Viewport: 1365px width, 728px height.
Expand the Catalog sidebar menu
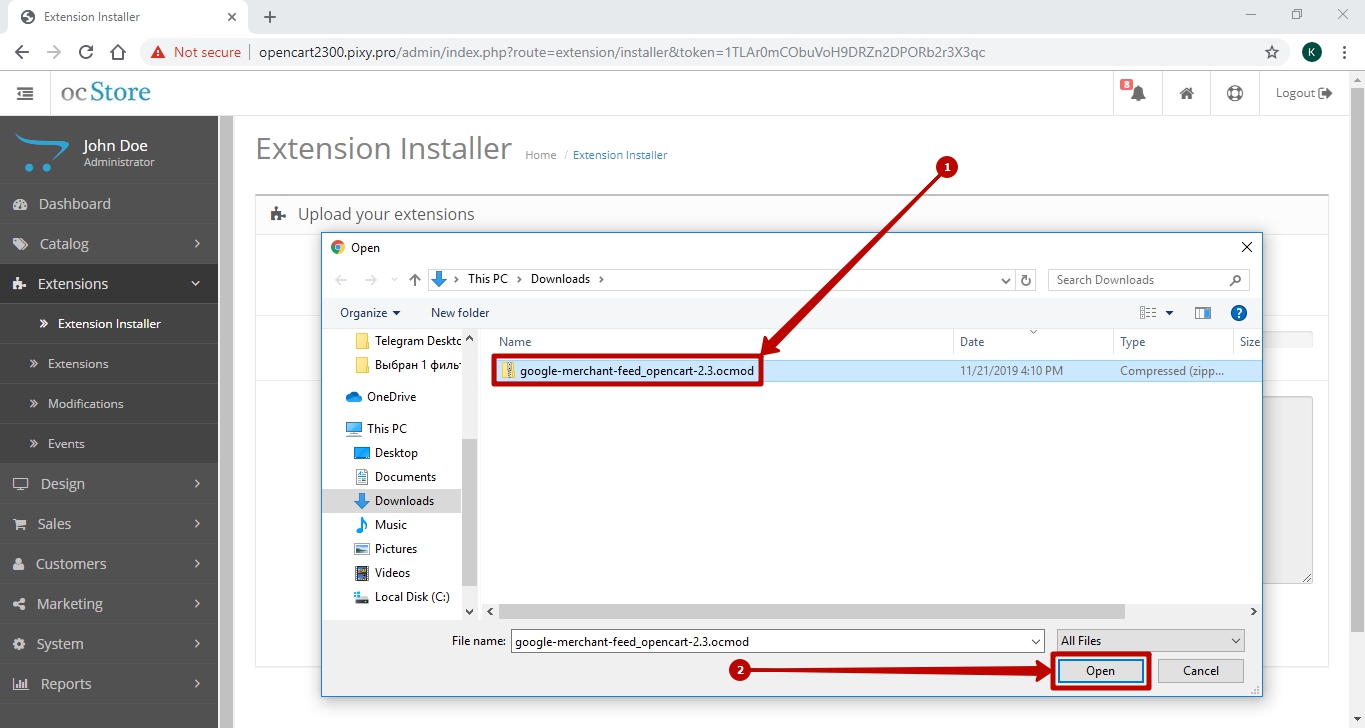pos(108,244)
